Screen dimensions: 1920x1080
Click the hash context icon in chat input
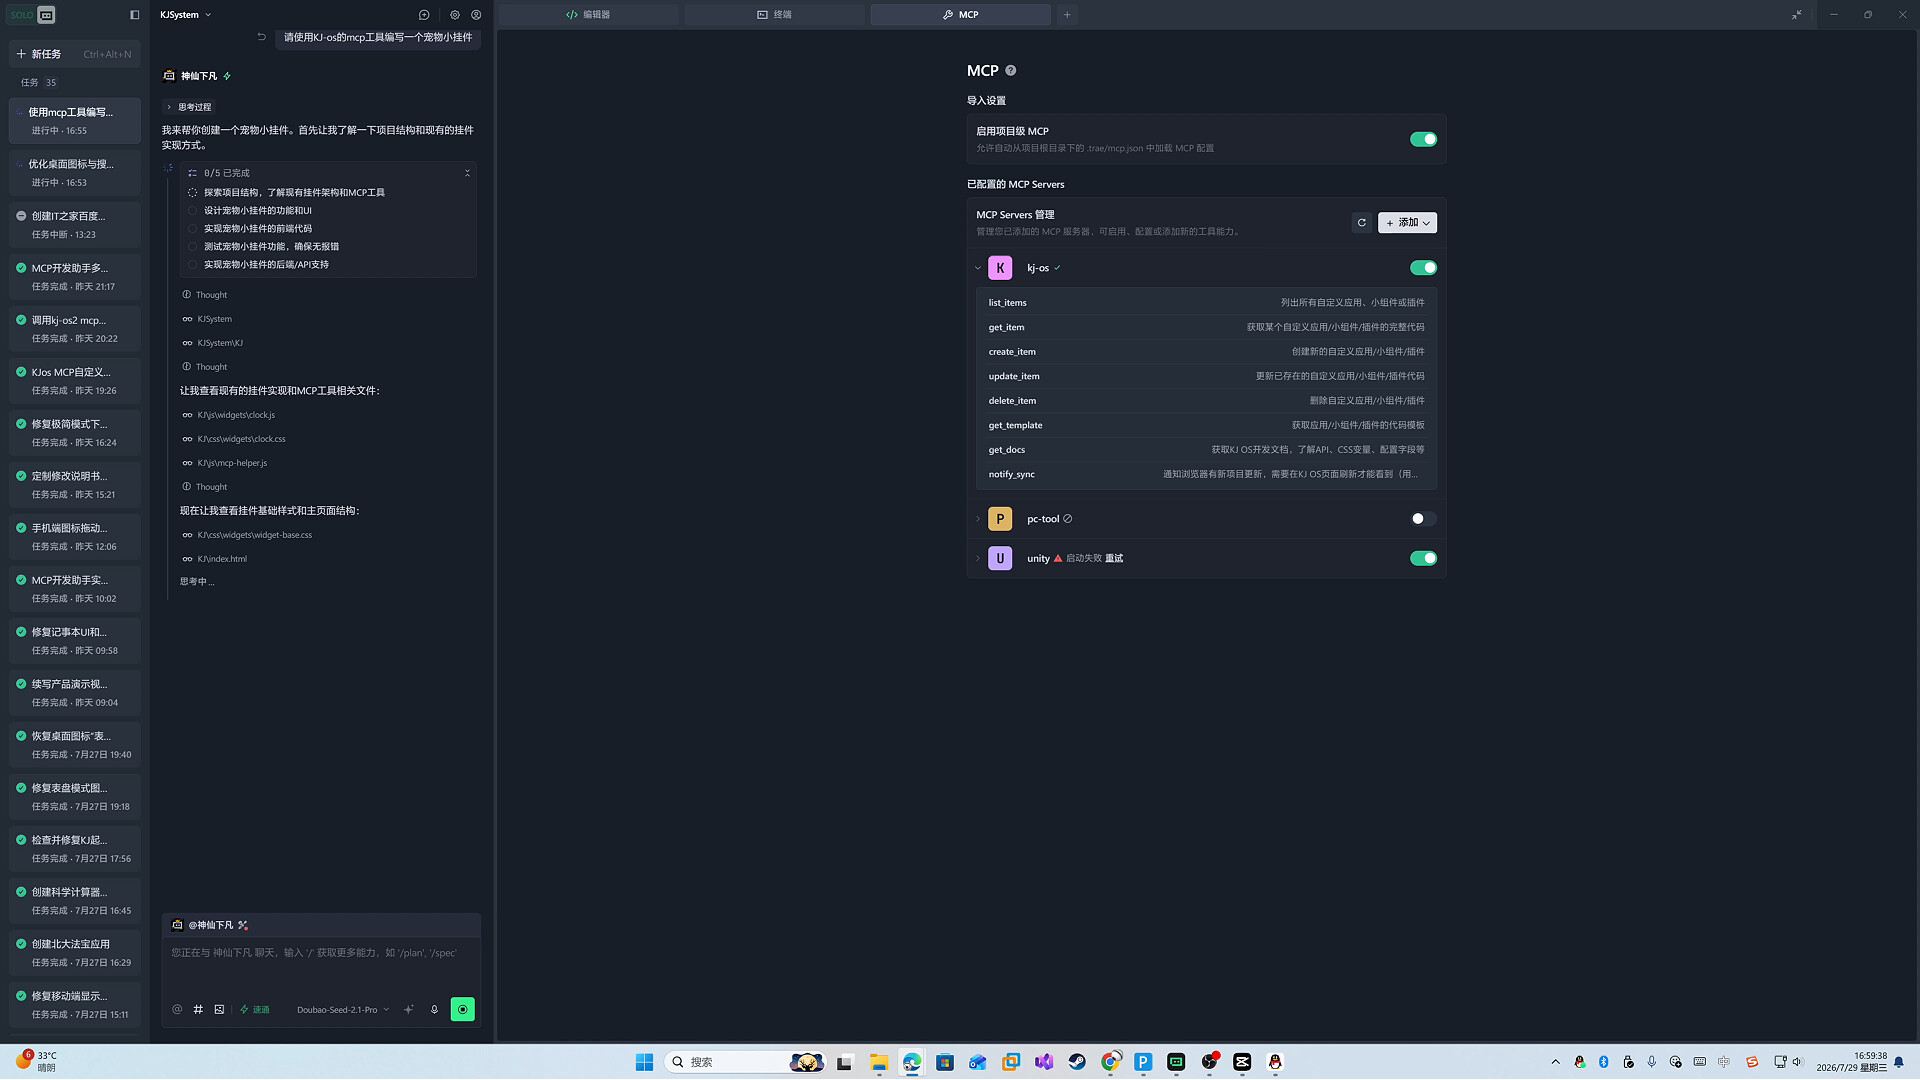click(x=198, y=1010)
